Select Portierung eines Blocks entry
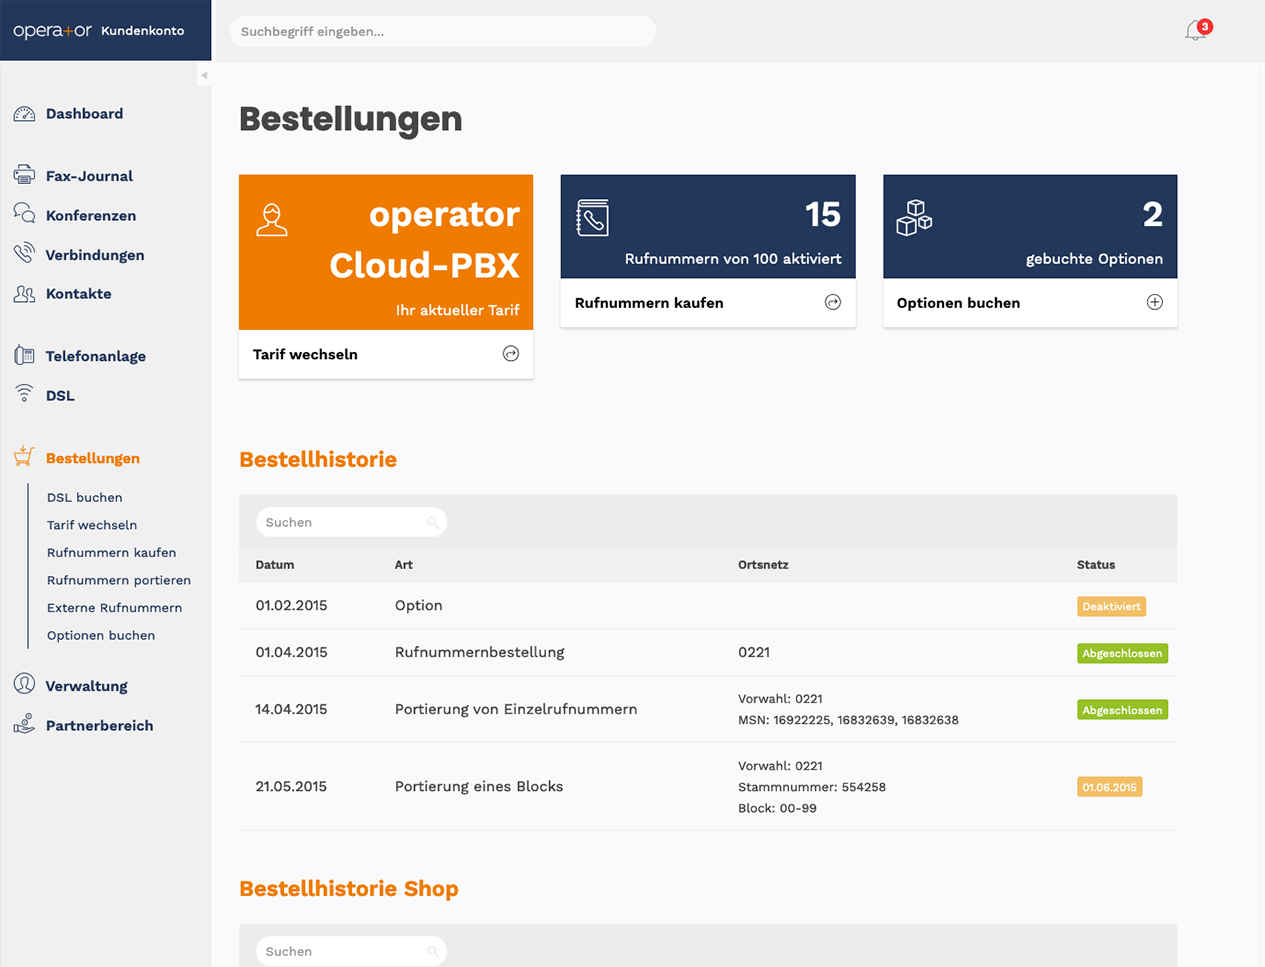Viewport: 1265px width, 967px height. click(x=479, y=786)
